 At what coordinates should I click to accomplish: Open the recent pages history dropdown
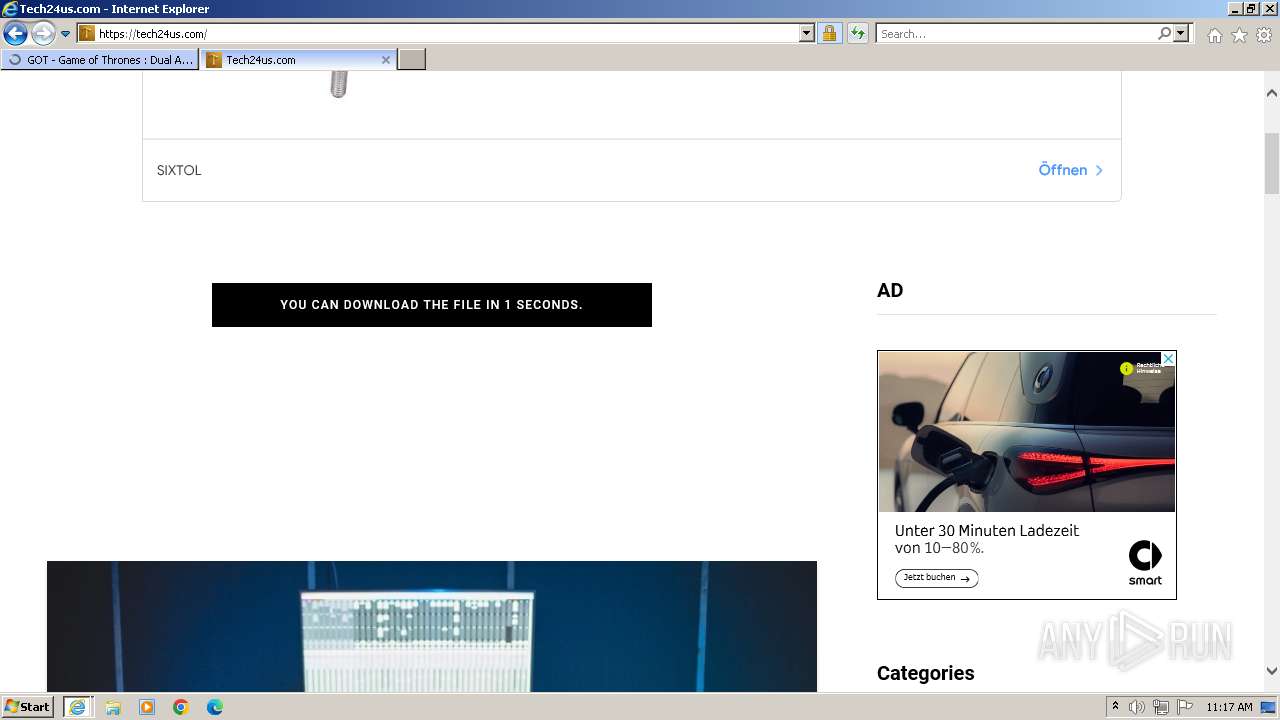(x=66, y=34)
